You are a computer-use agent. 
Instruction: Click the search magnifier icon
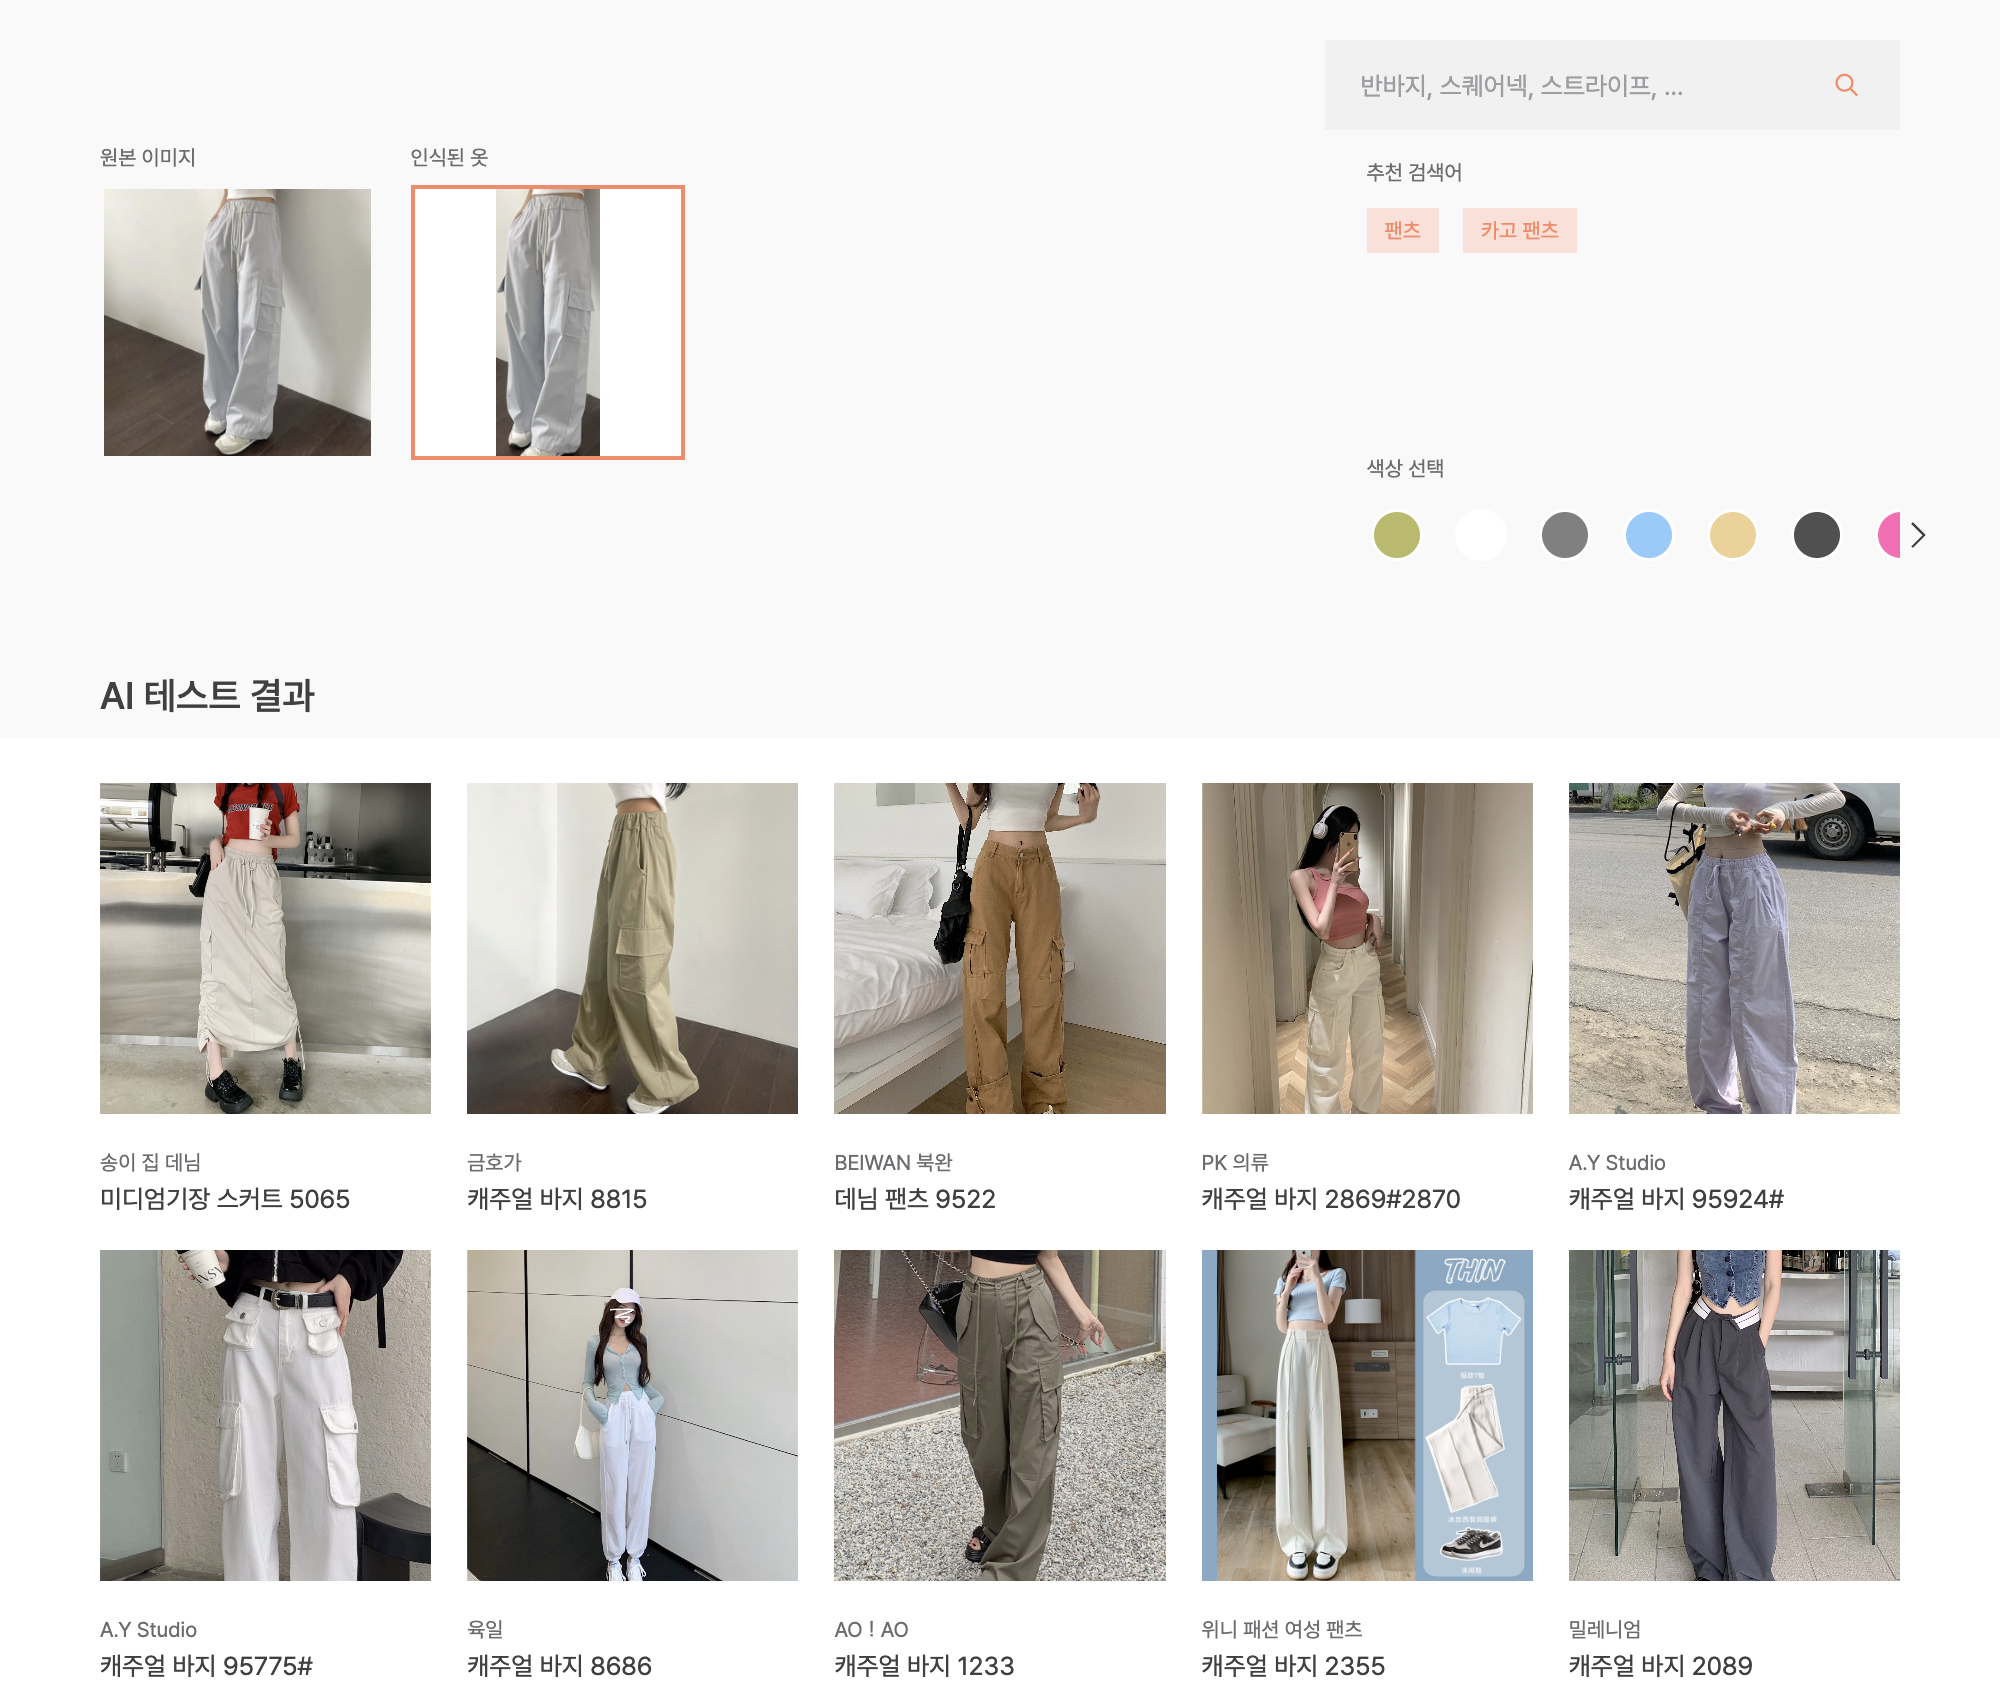pyautogui.click(x=1846, y=85)
